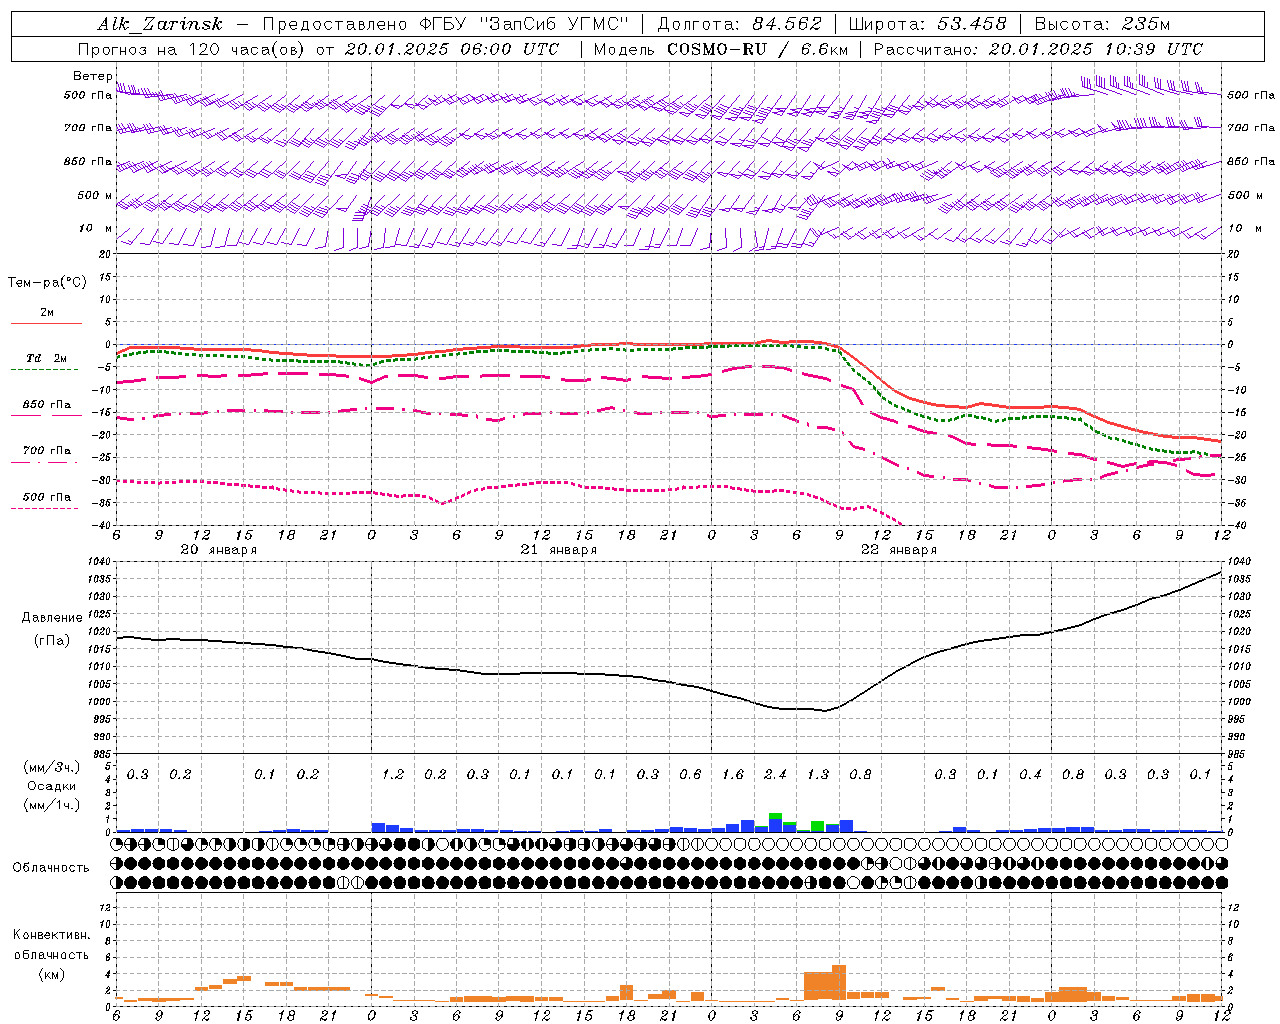Image resolution: width=1280 pixels, height=1024 pixels.
Task: Select the 'ФГБУ "ЗапСиб УГМС"' provider text
Action: click(x=525, y=24)
